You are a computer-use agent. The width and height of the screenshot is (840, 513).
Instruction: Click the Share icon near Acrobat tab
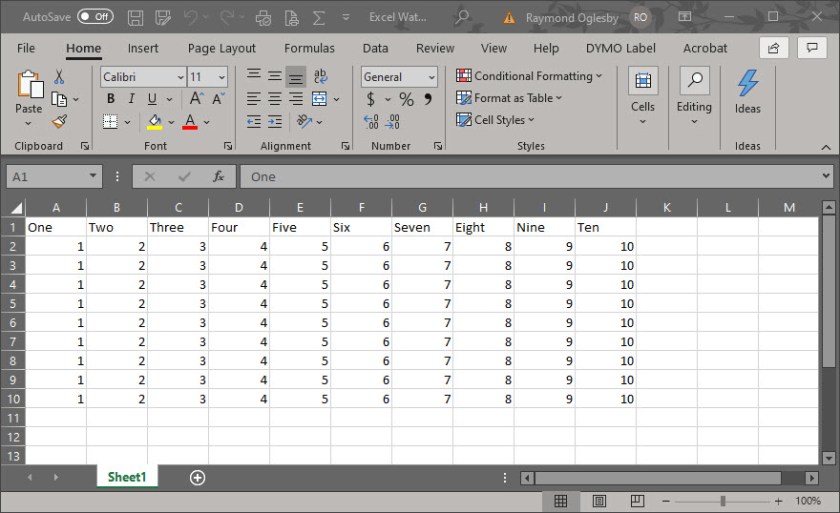(x=774, y=48)
